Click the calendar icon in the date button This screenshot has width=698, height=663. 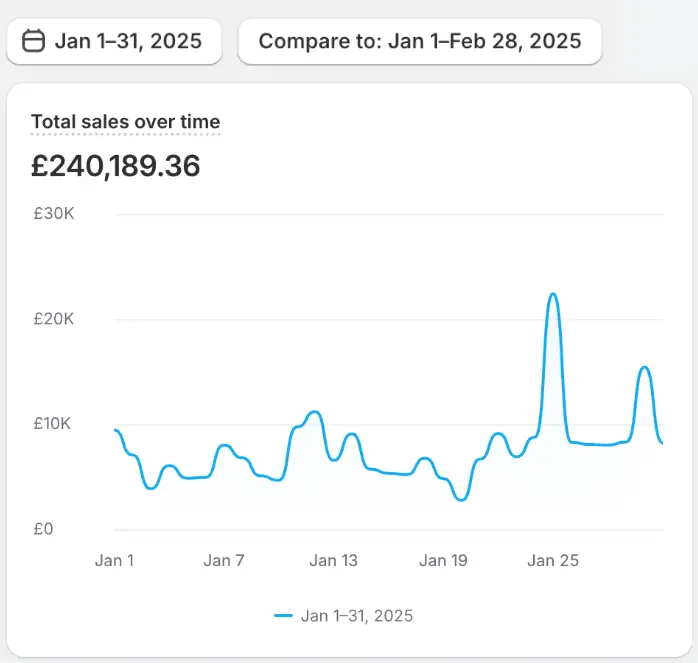coord(34,41)
